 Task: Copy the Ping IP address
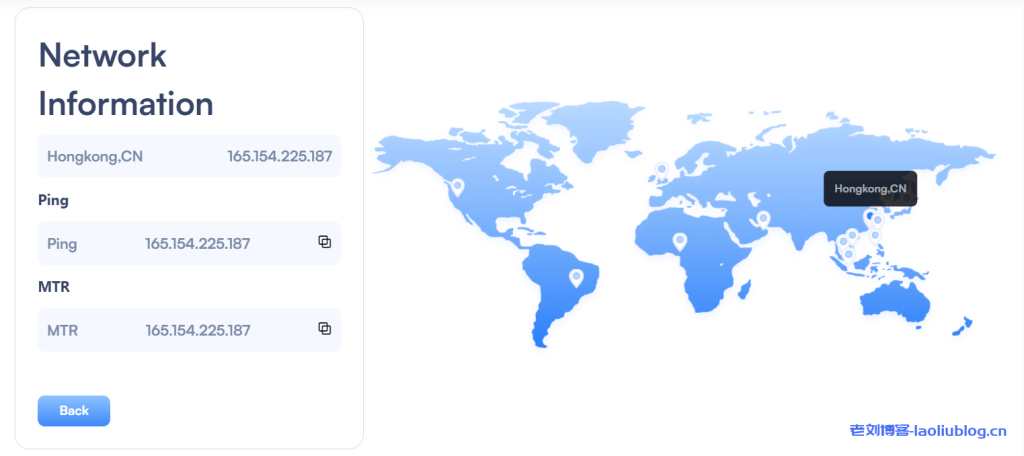click(324, 242)
